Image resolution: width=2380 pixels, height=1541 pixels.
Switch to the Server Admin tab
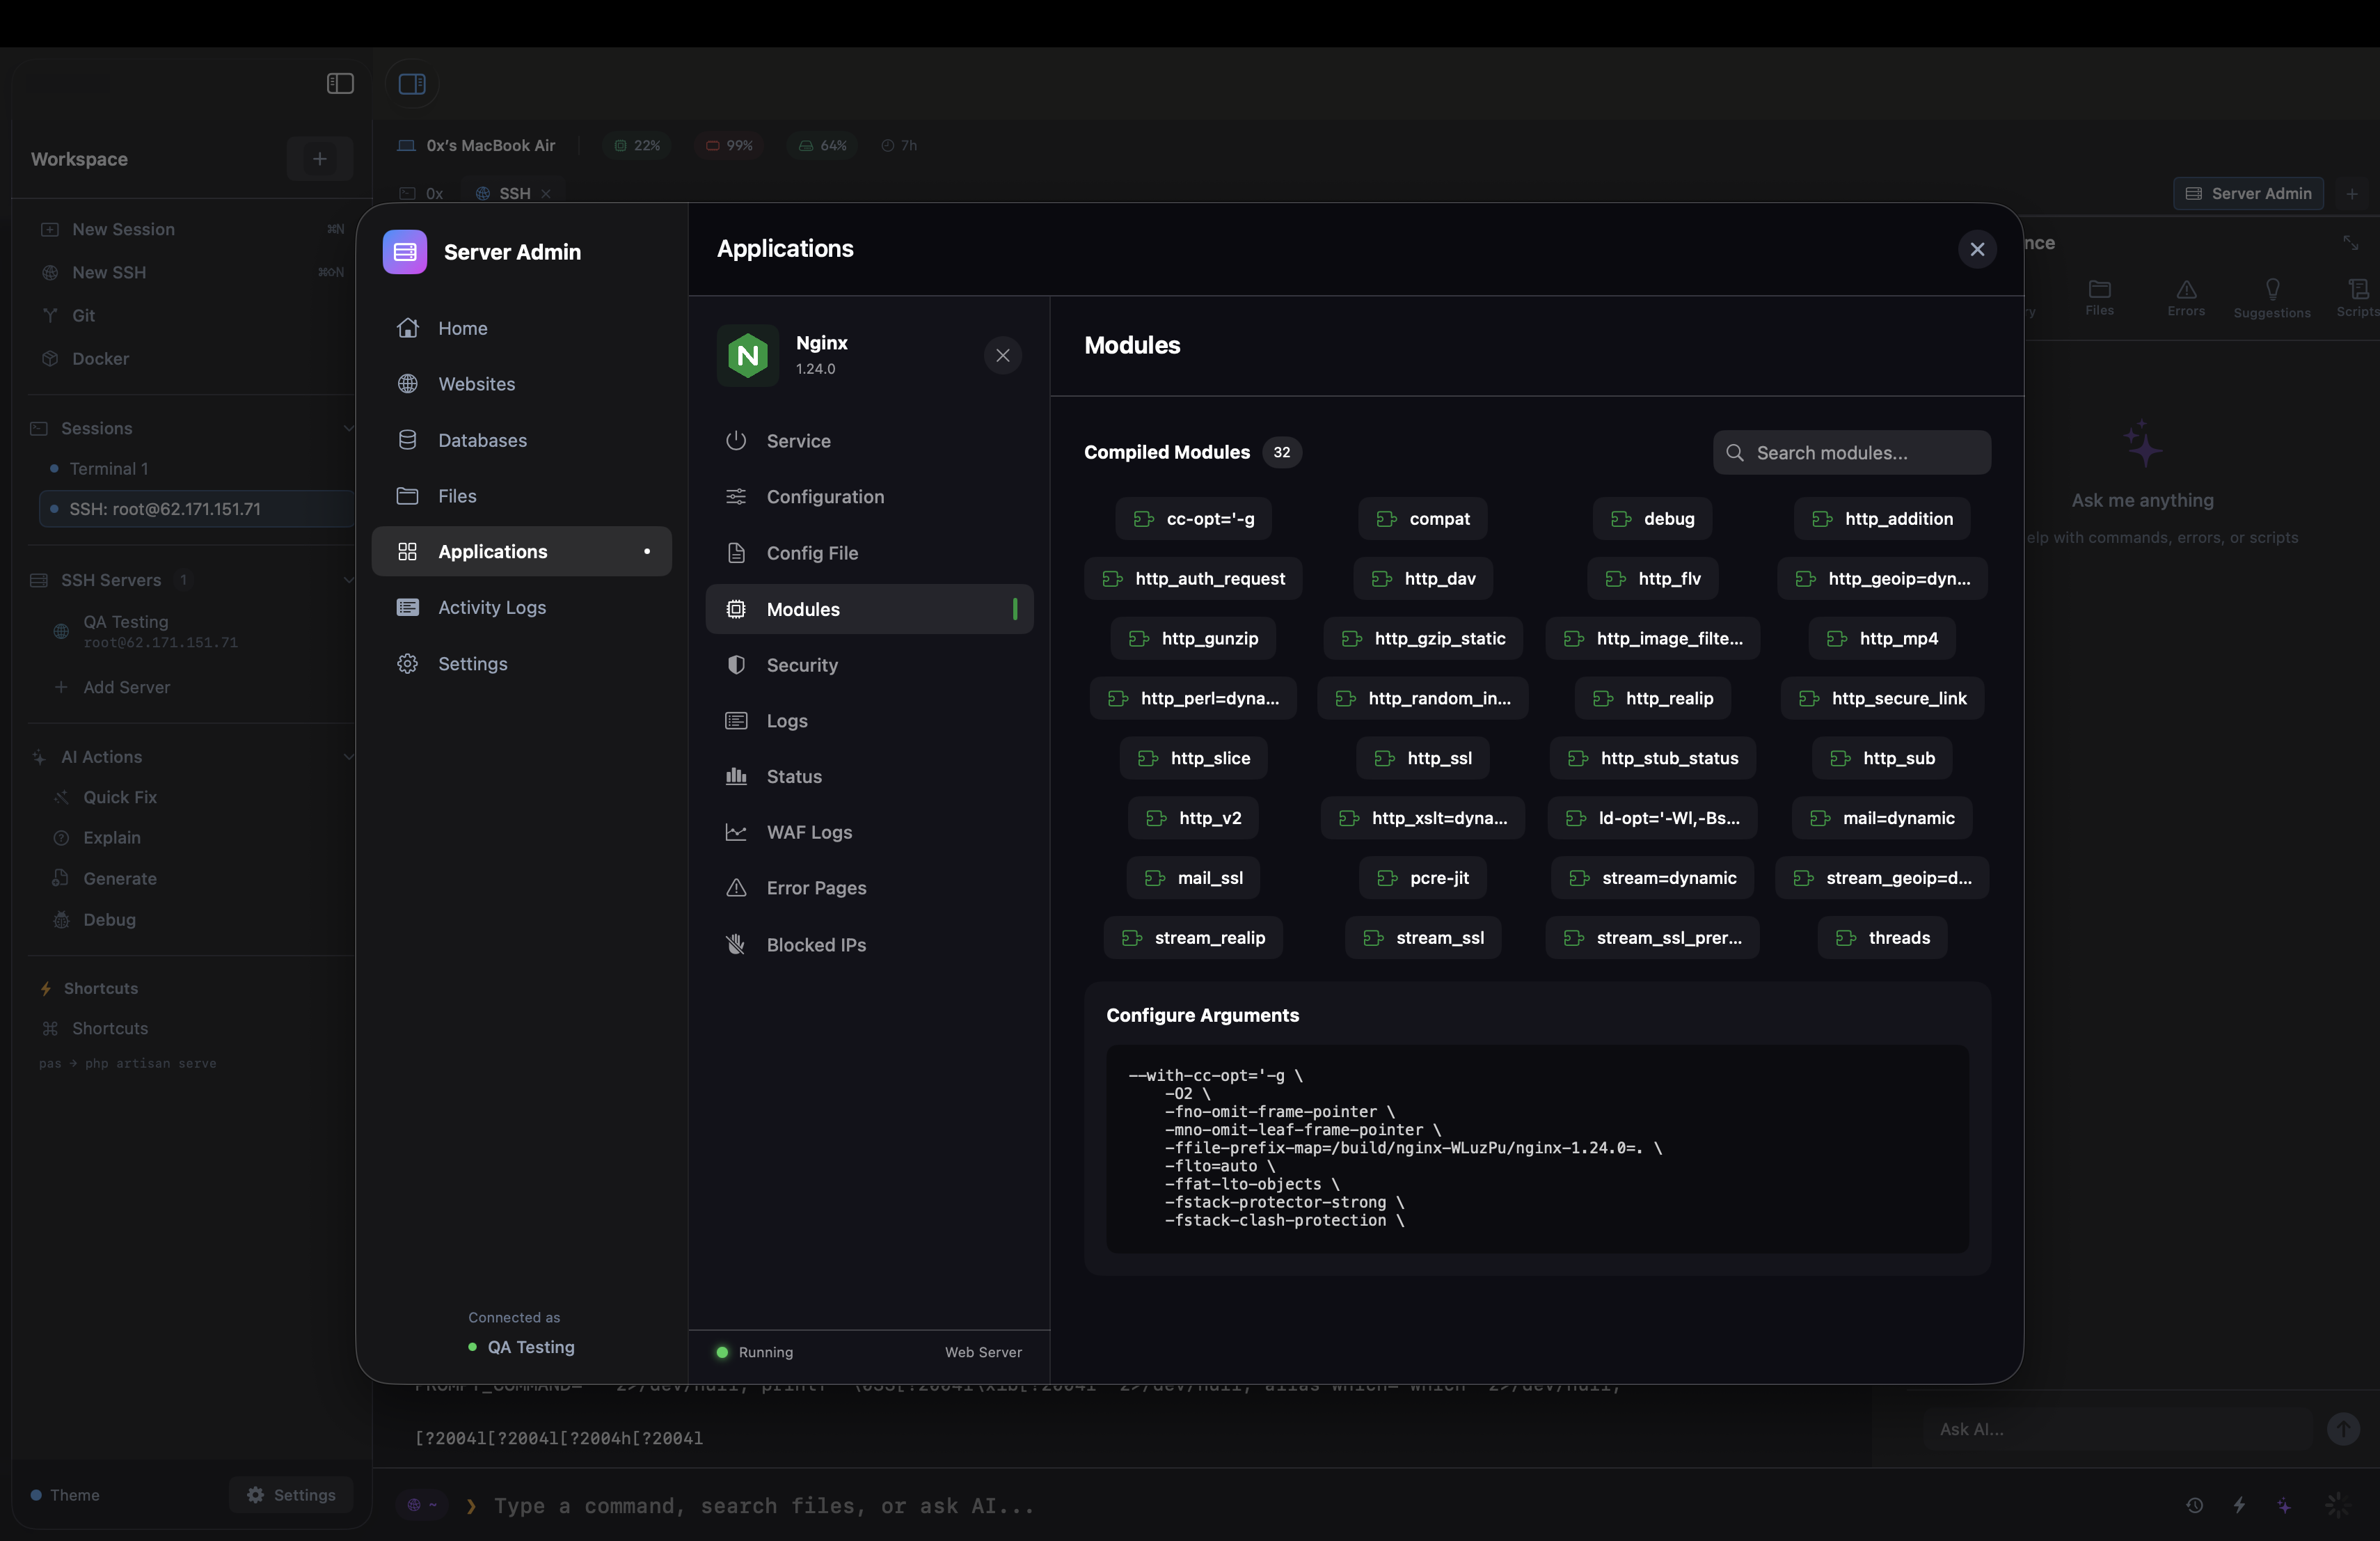[2248, 193]
